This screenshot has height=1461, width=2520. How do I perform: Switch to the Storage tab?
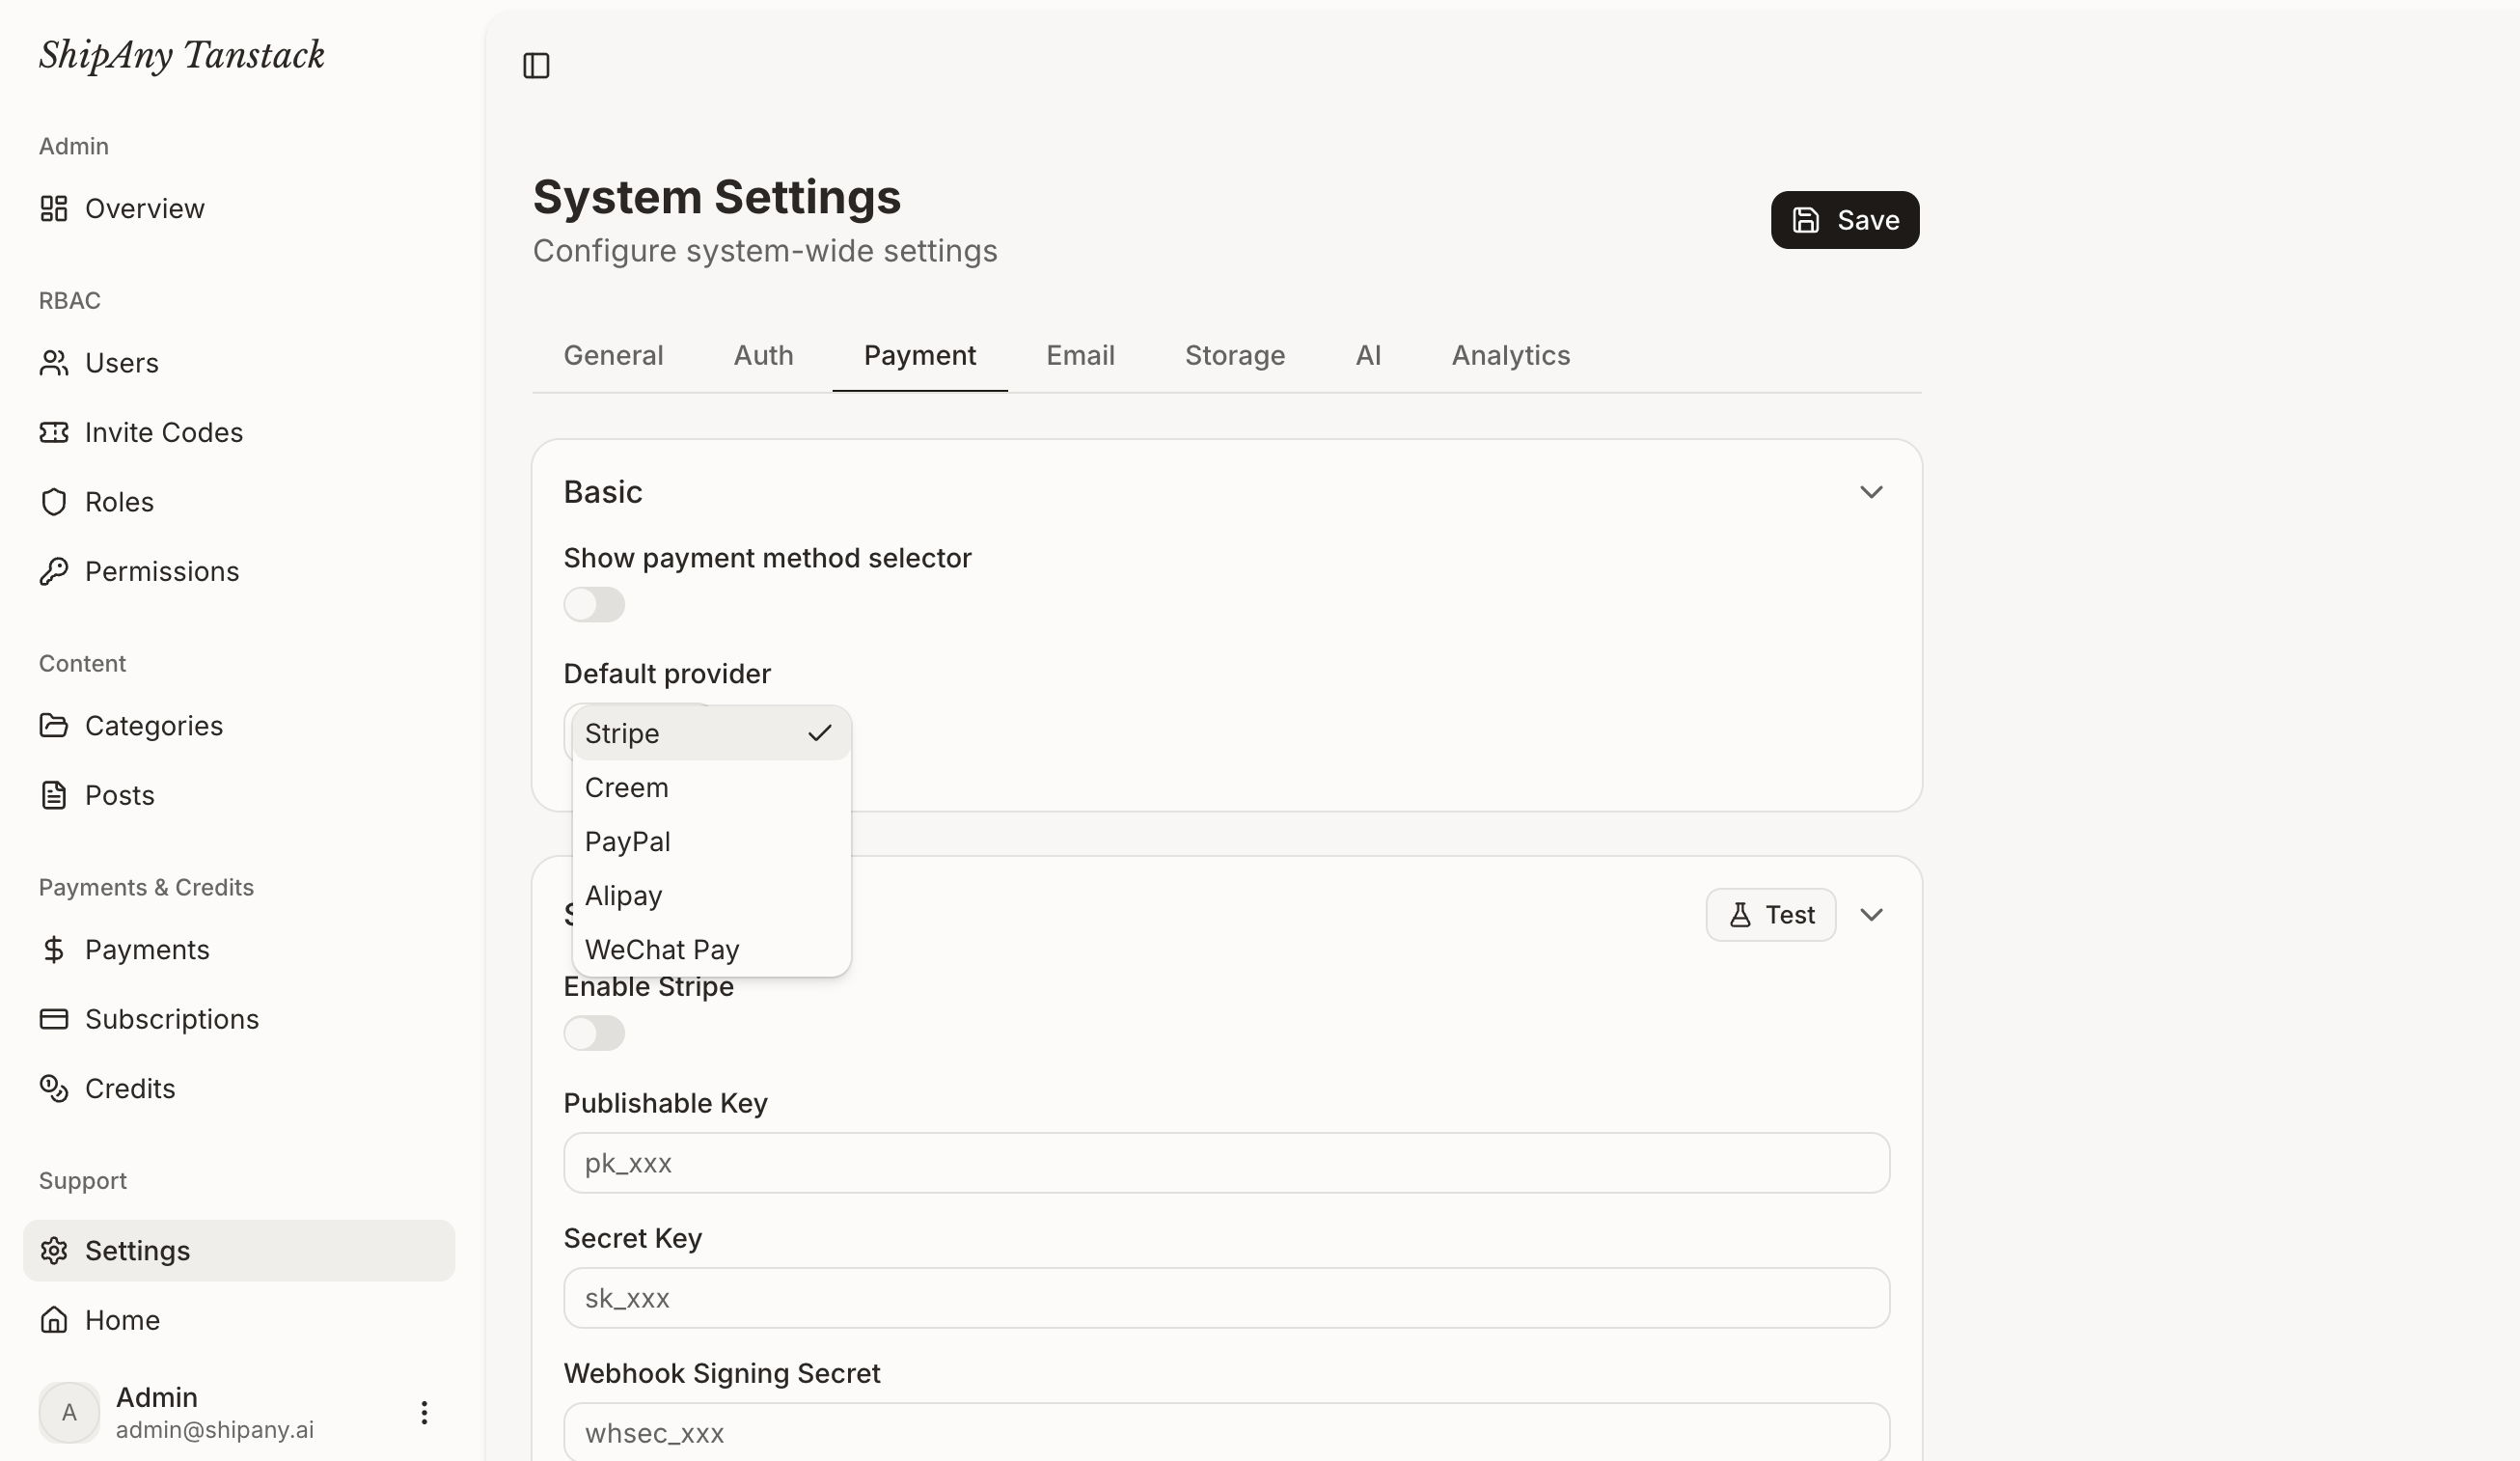pos(1235,355)
